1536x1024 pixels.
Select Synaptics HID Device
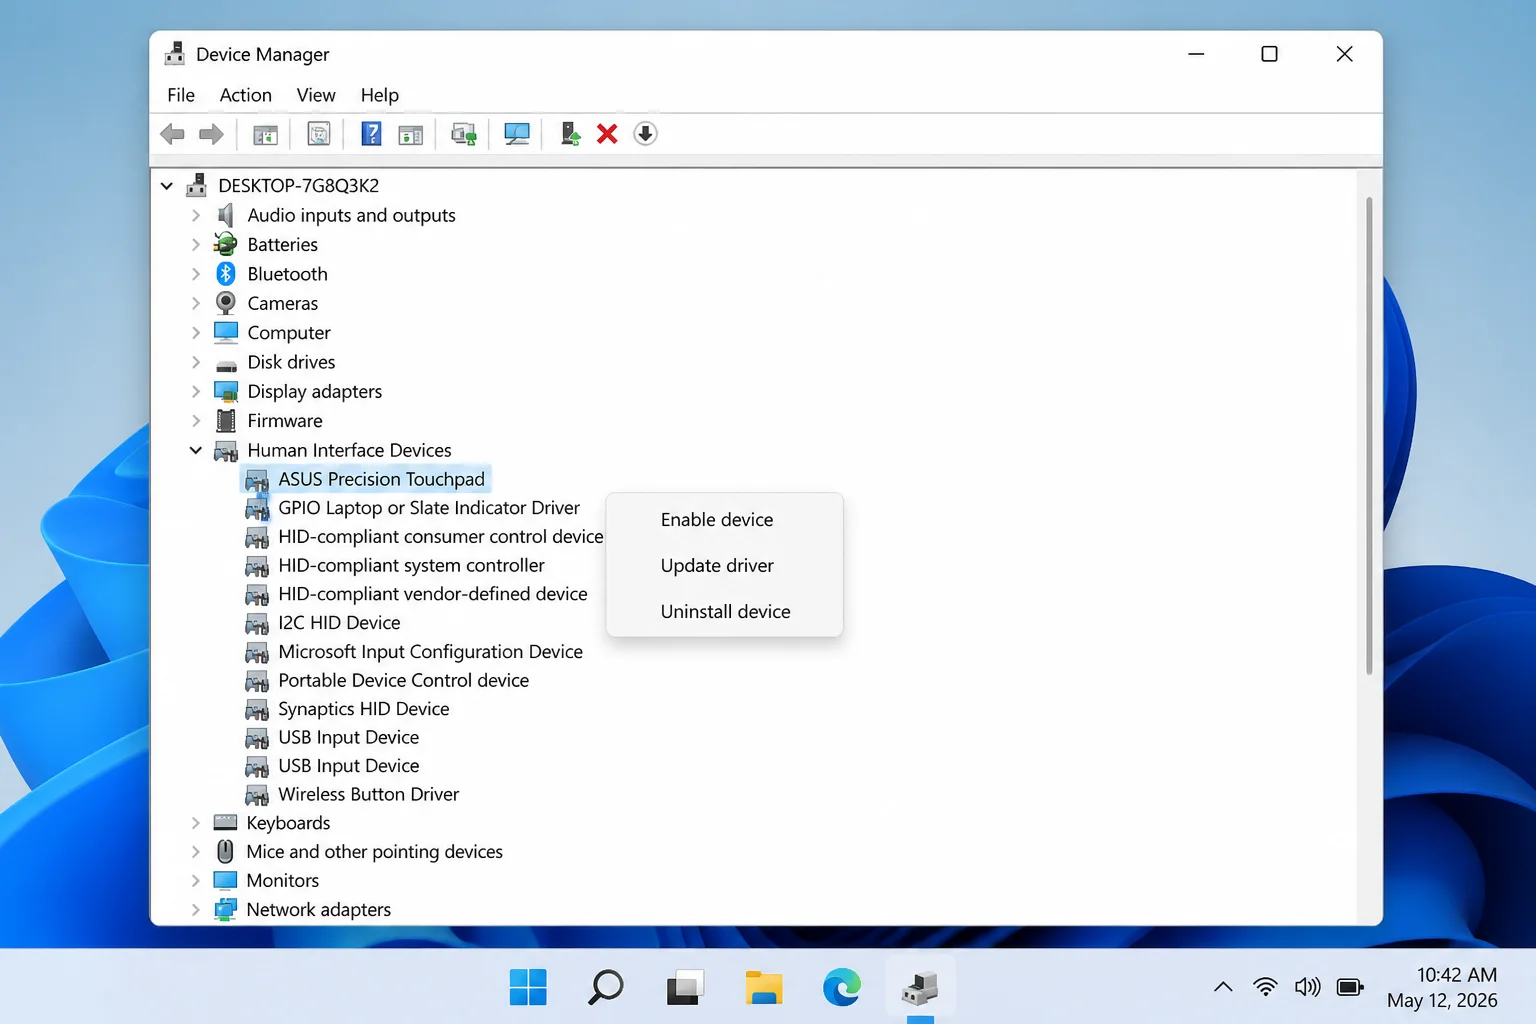point(363,708)
